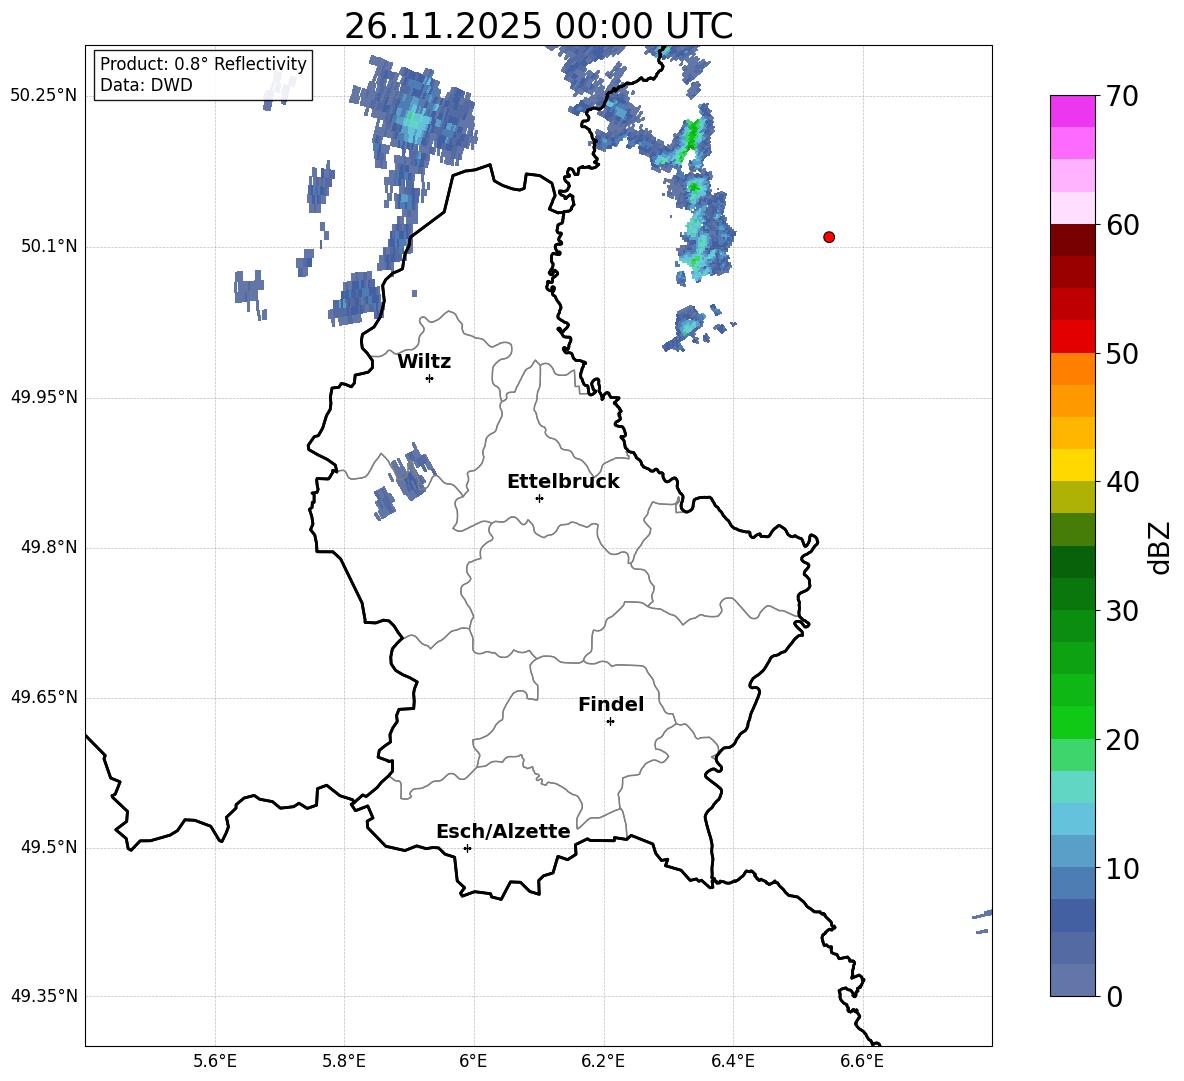Click the 49.65°N latitude label
The image size is (1184, 1081).
tap(44, 697)
